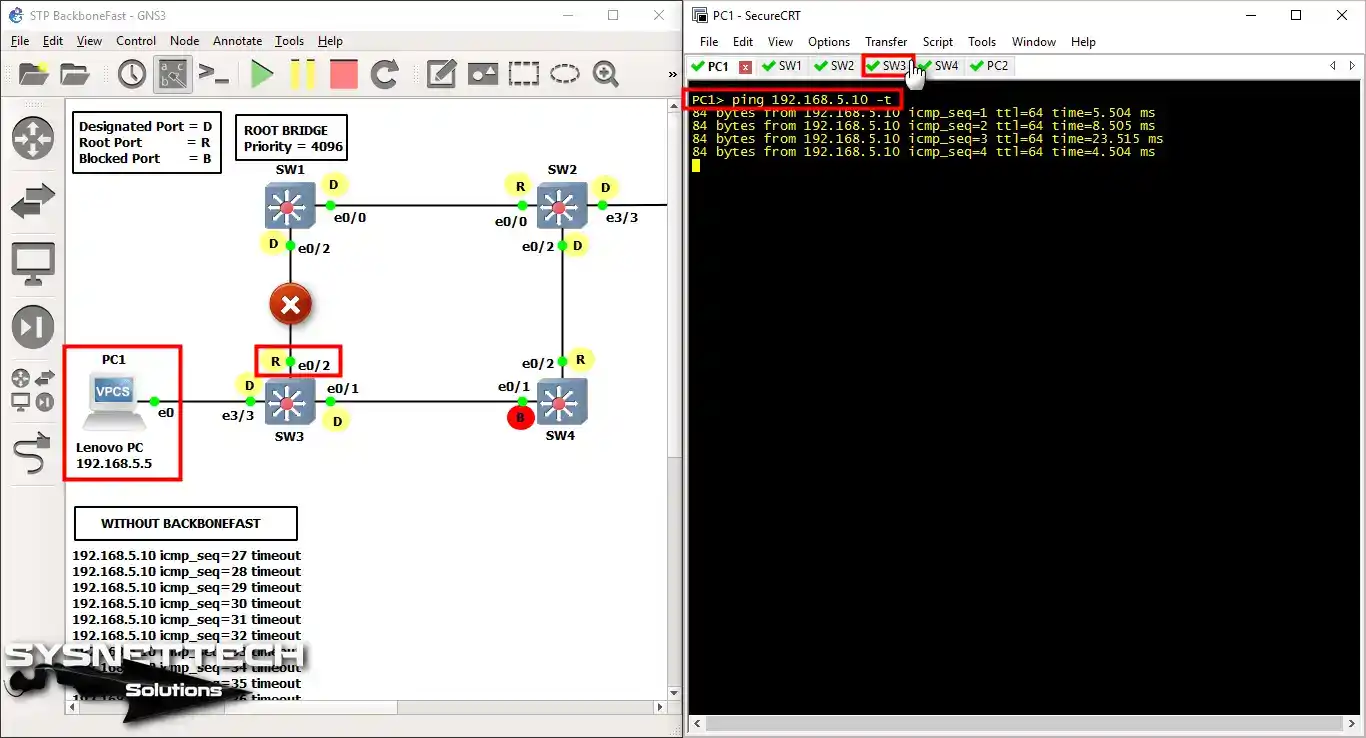This screenshot has height=738, width=1366.
Task: Browse all devices in the GNS3 device dock
Action: coord(33,390)
